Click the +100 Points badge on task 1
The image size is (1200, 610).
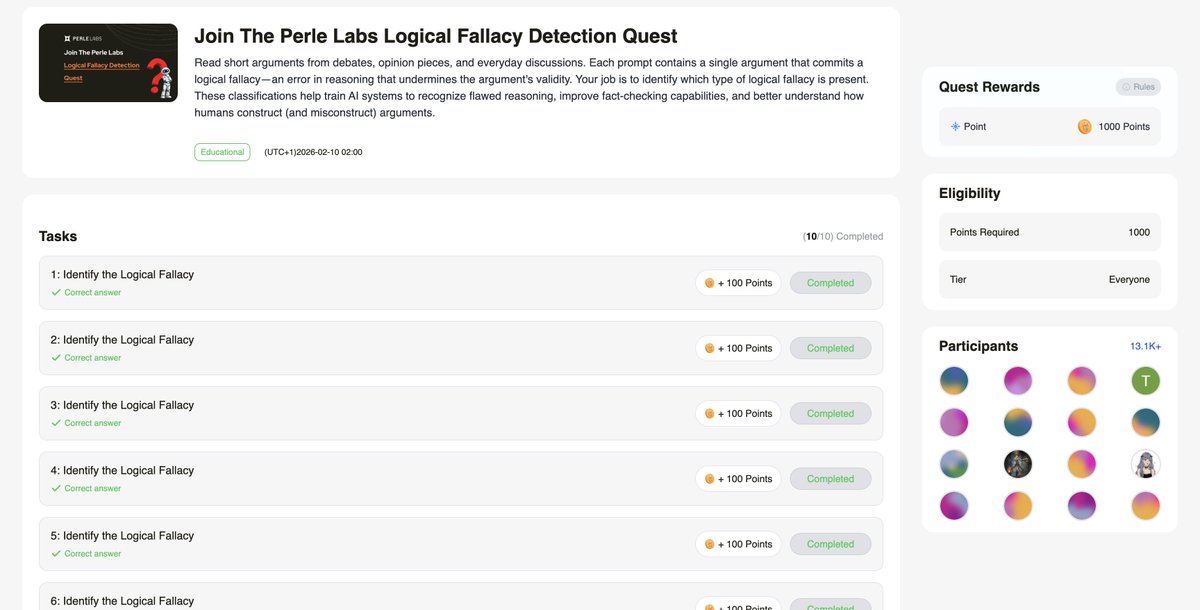click(738, 283)
